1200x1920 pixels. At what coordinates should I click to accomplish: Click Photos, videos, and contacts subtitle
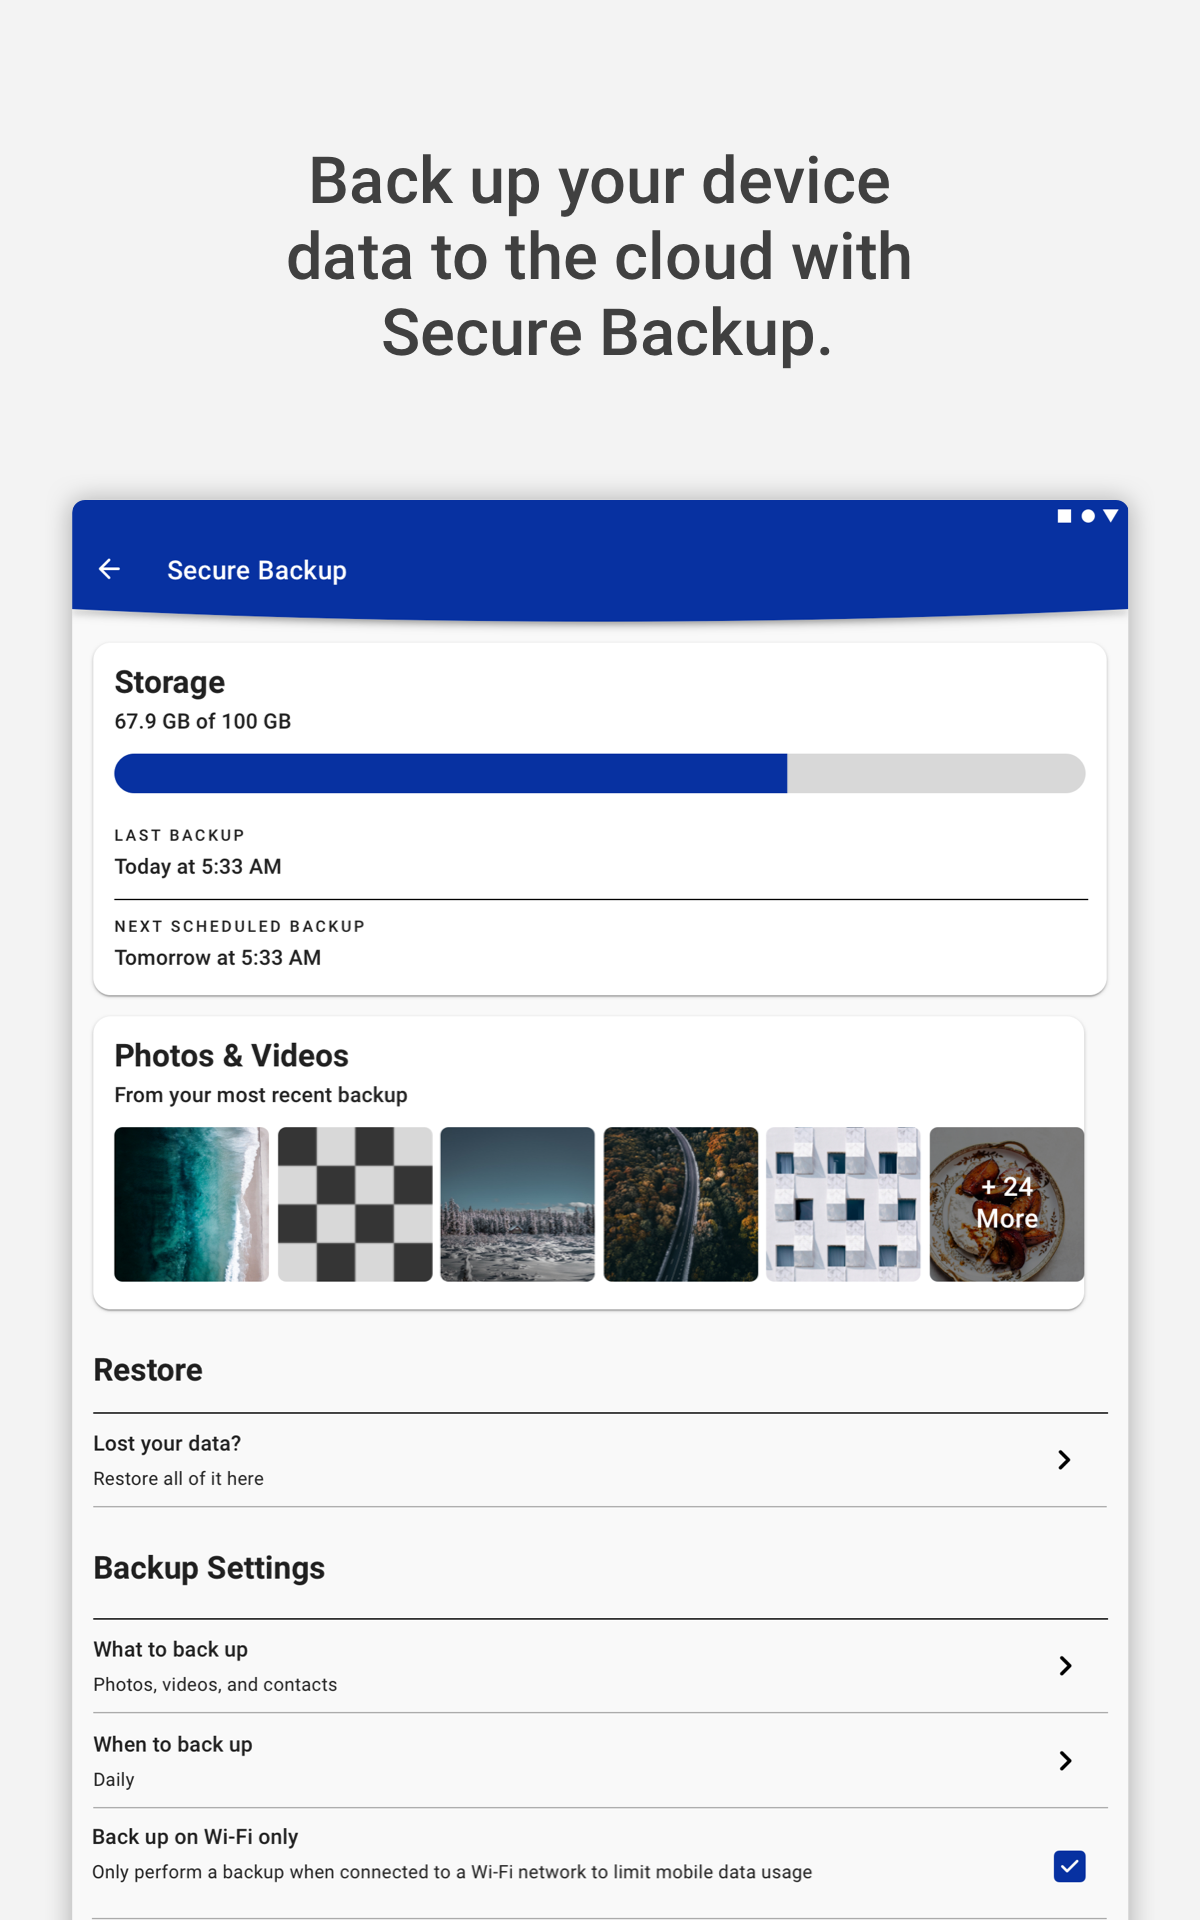215,1685
